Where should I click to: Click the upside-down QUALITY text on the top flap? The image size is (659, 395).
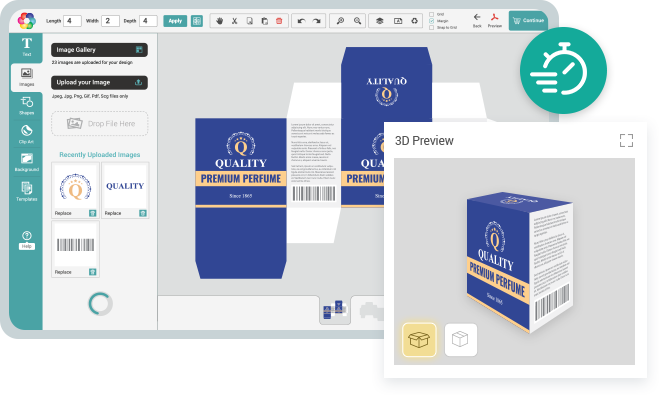click(x=387, y=81)
